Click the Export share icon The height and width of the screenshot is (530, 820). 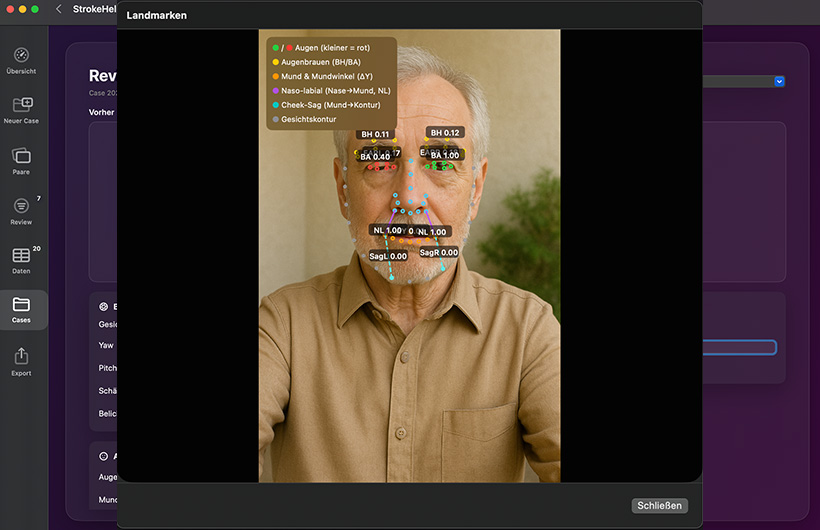pyautogui.click(x=22, y=357)
